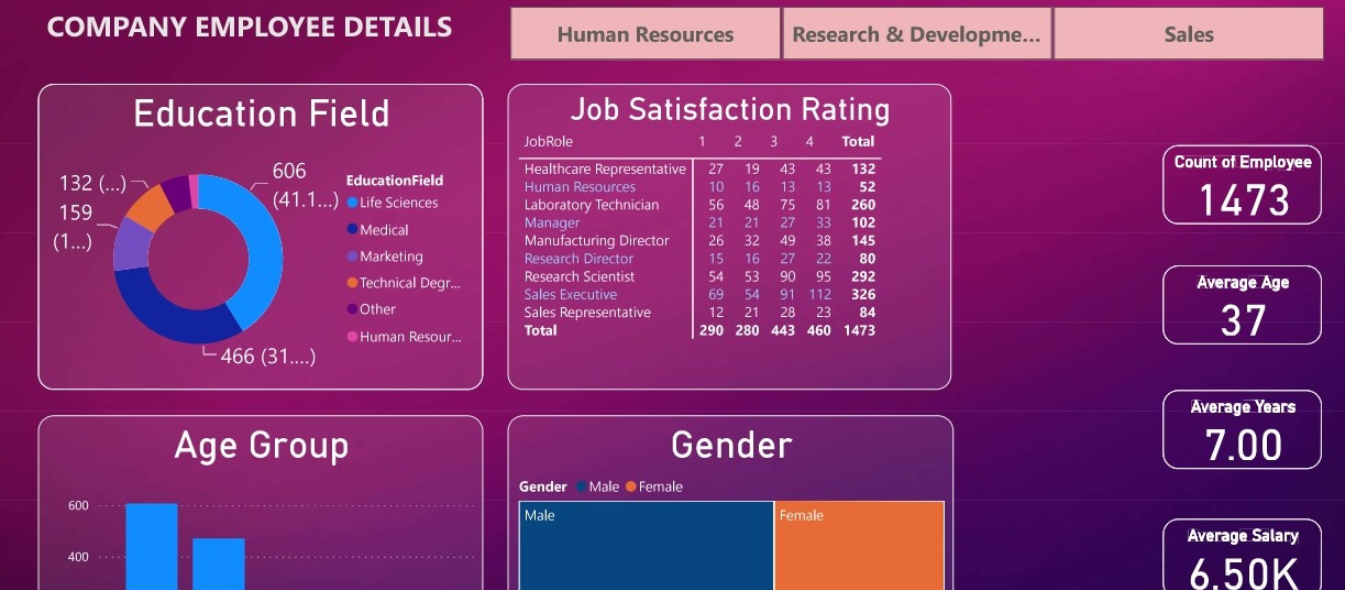1345x590 pixels.
Task: Select the Human Resources department slicer
Action: click(x=645, y=34)
